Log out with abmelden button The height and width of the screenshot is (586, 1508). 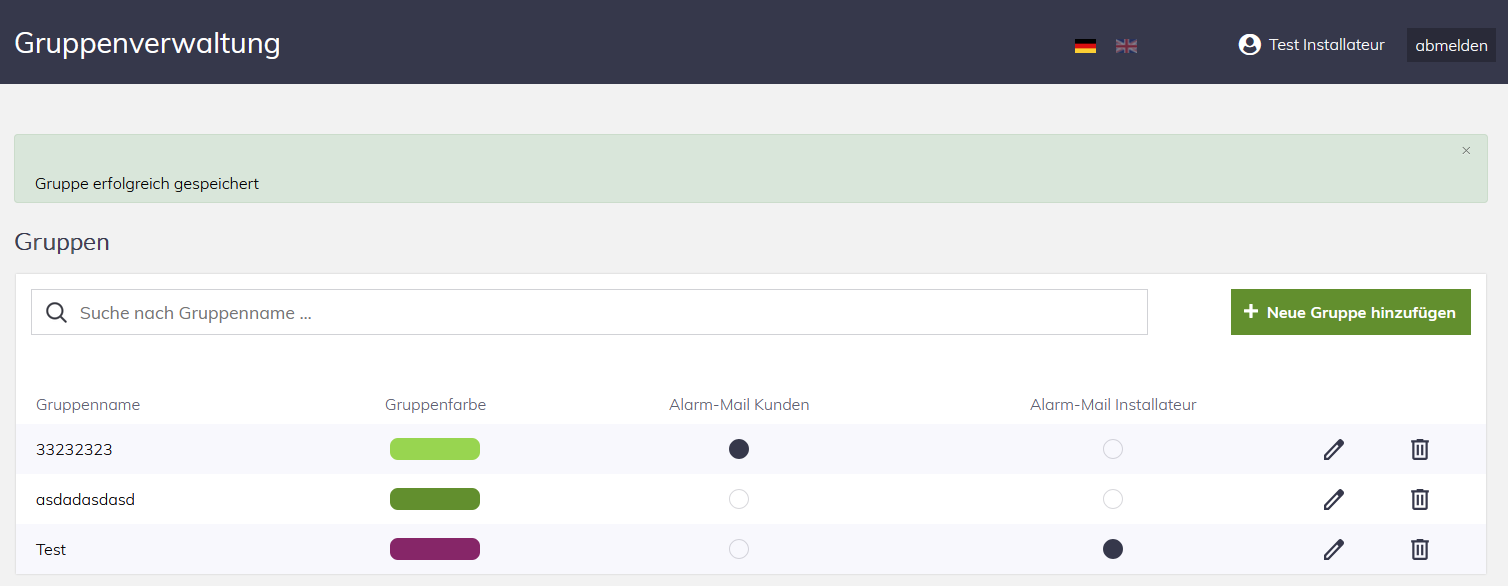(x=1451, y=45)
